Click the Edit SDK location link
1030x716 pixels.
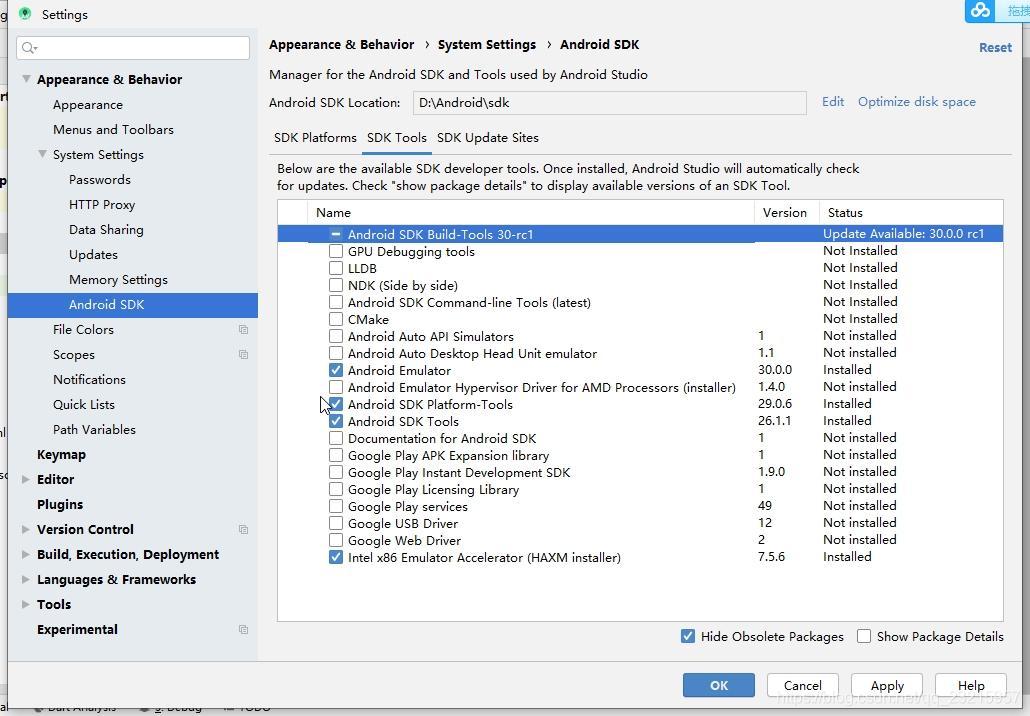tap(833, 102)
